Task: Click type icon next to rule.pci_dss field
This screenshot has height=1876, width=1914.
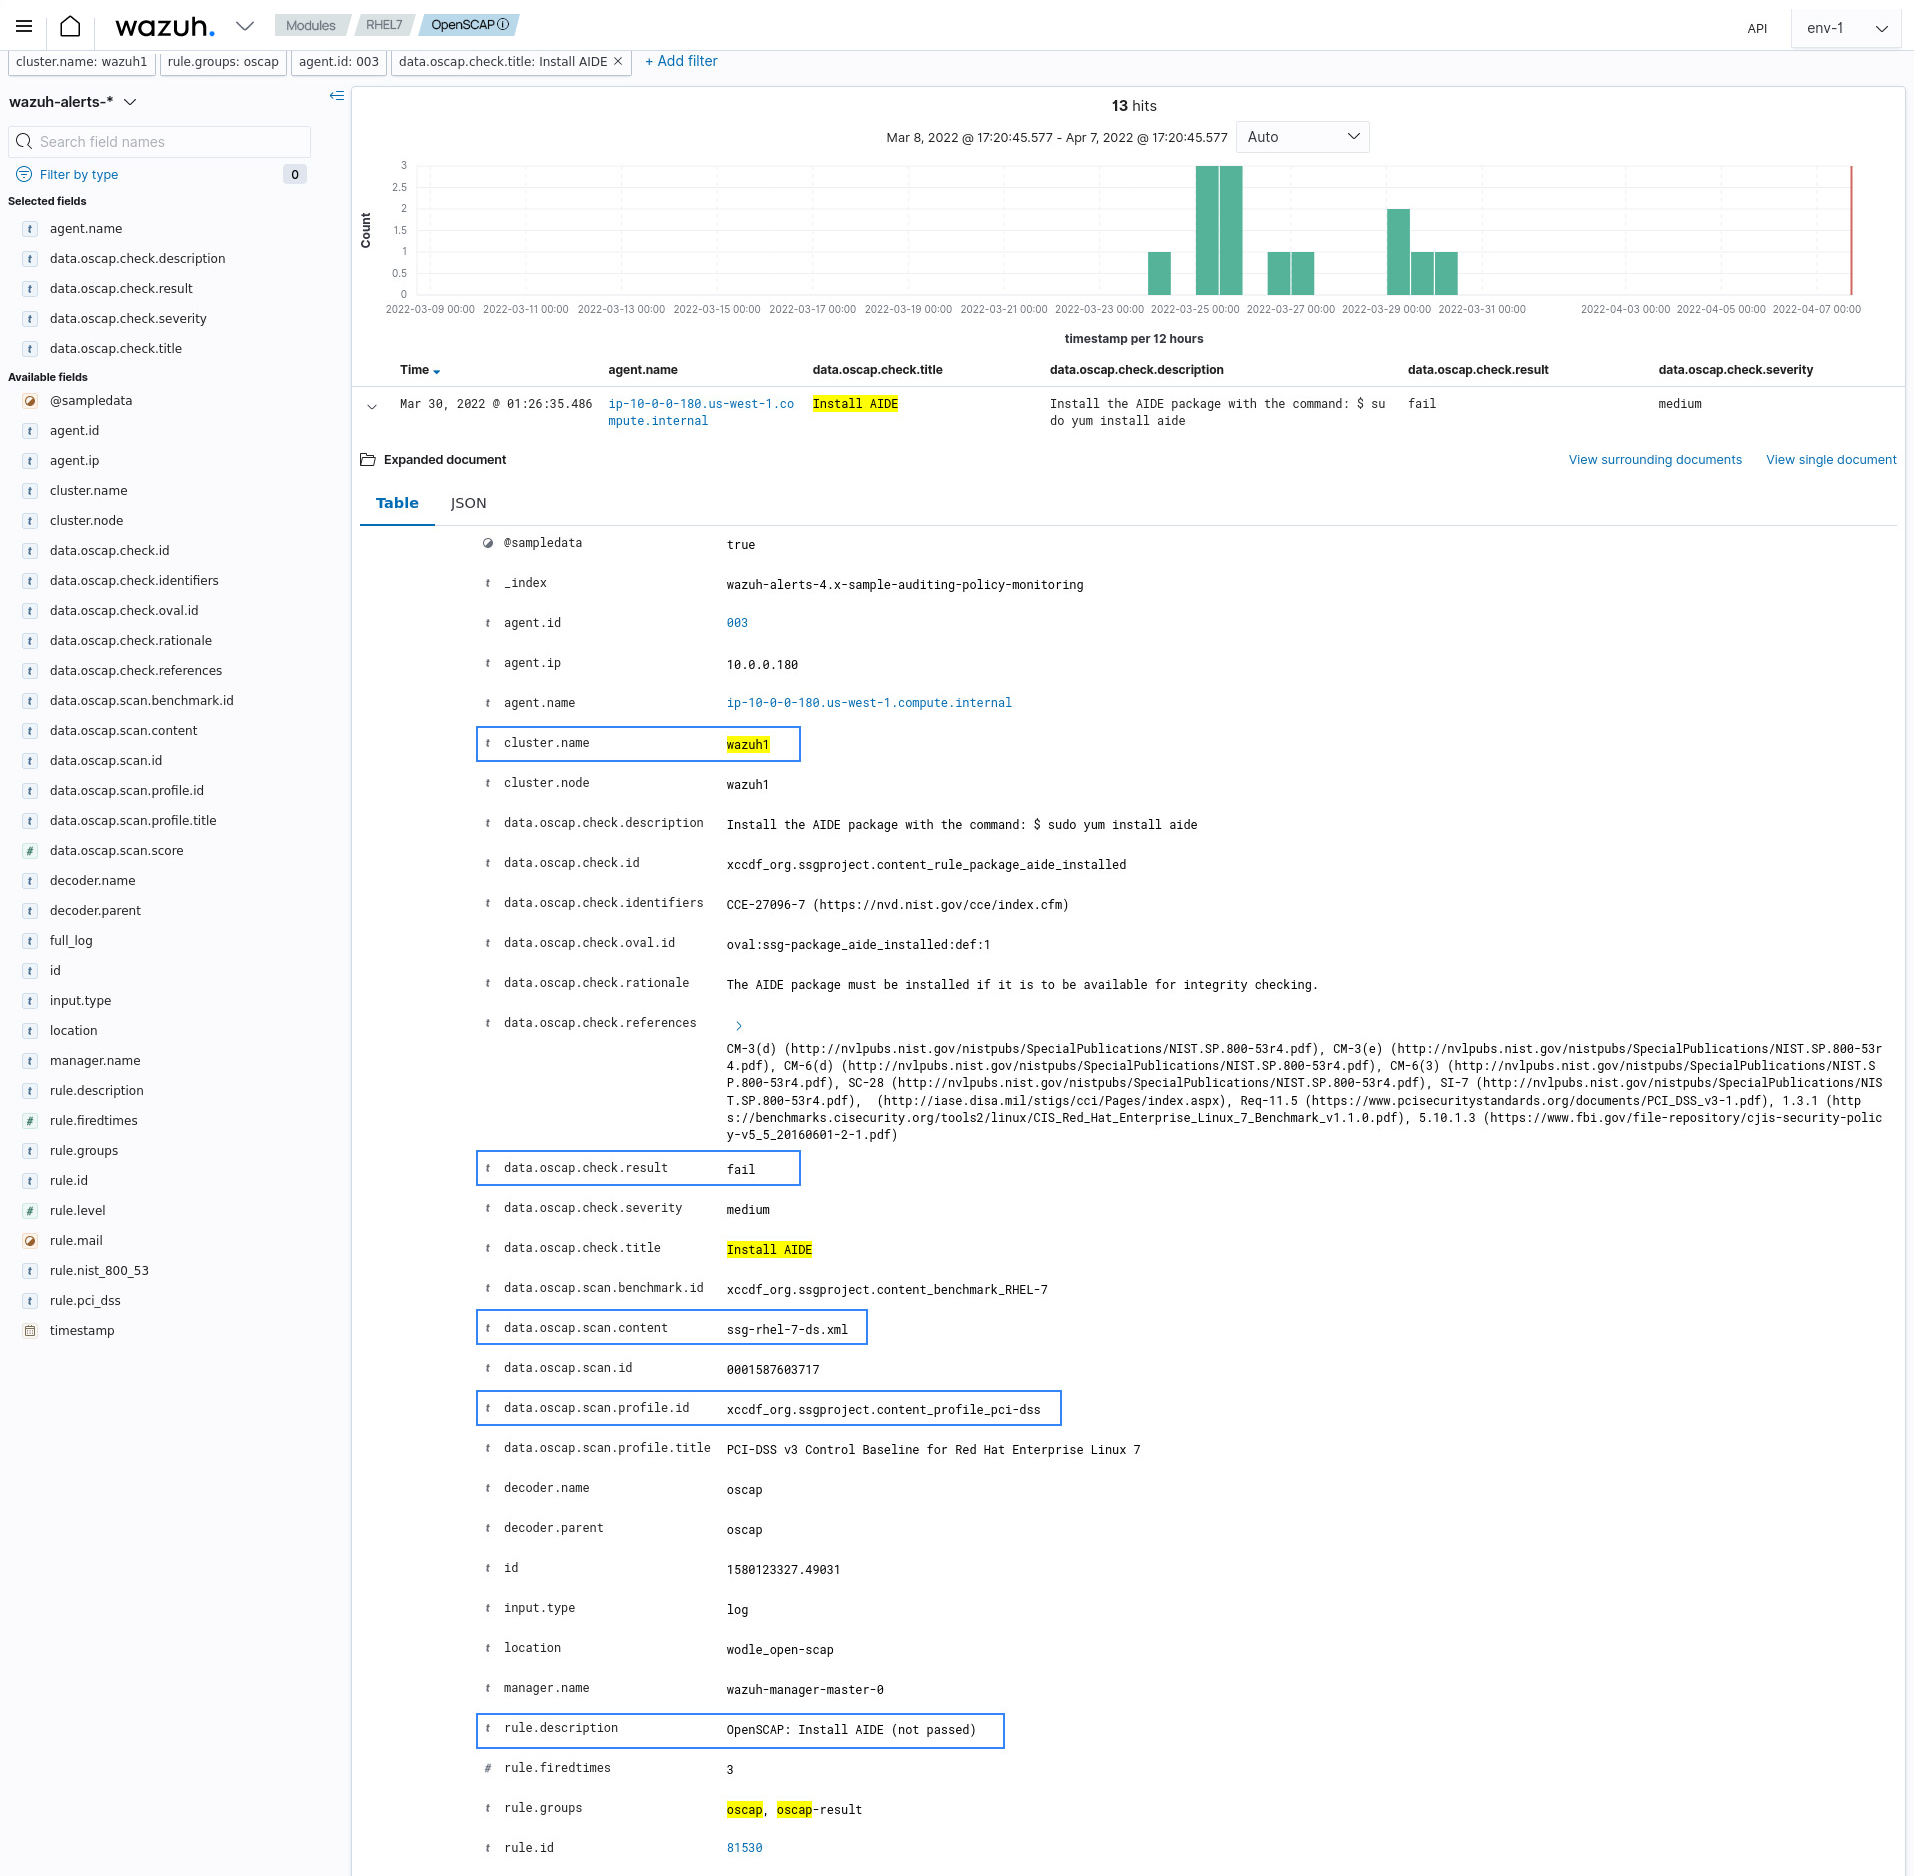Action: click(x=30, y=1301)
